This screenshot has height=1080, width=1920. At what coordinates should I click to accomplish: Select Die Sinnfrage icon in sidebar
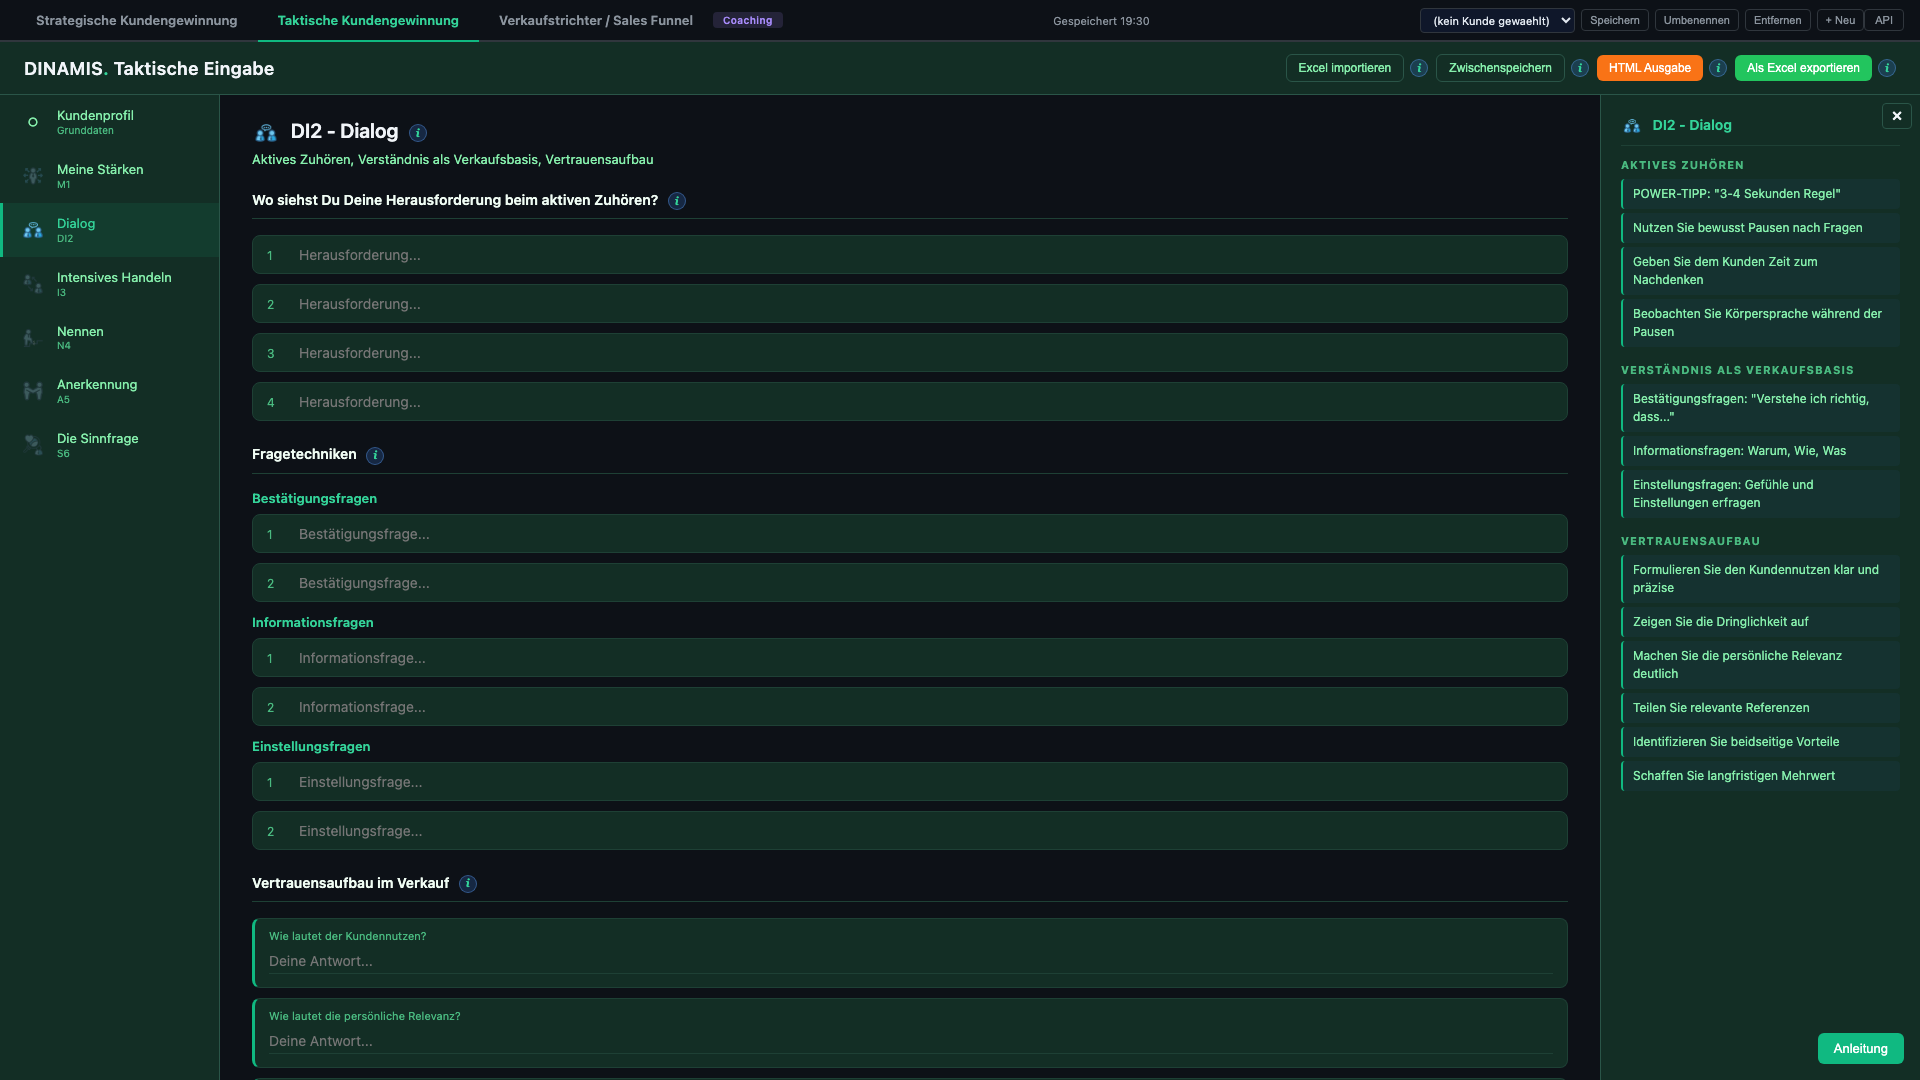(33, 445)
